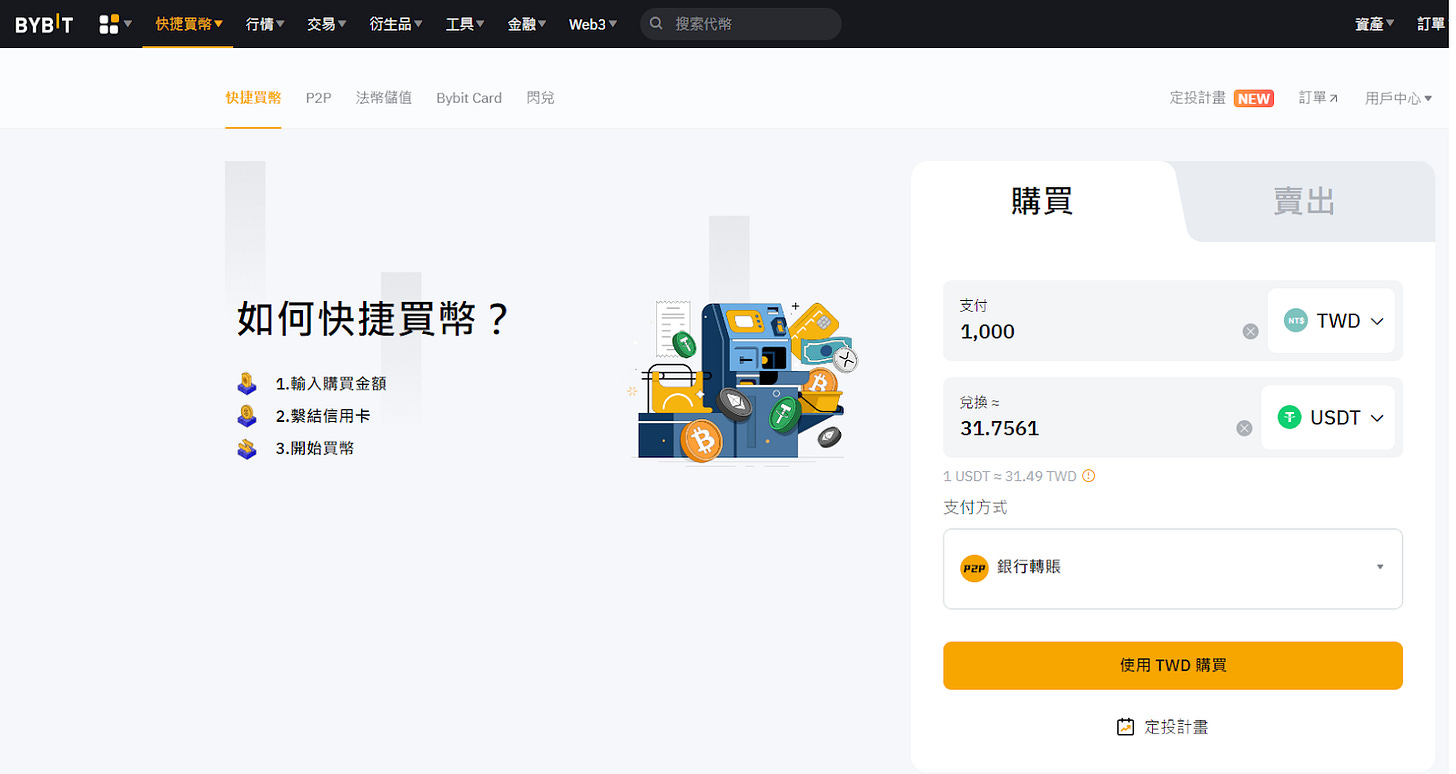
Task: Open the 快捷買幣 top menu
Action: pyautogui.click(x=189, y=24)
